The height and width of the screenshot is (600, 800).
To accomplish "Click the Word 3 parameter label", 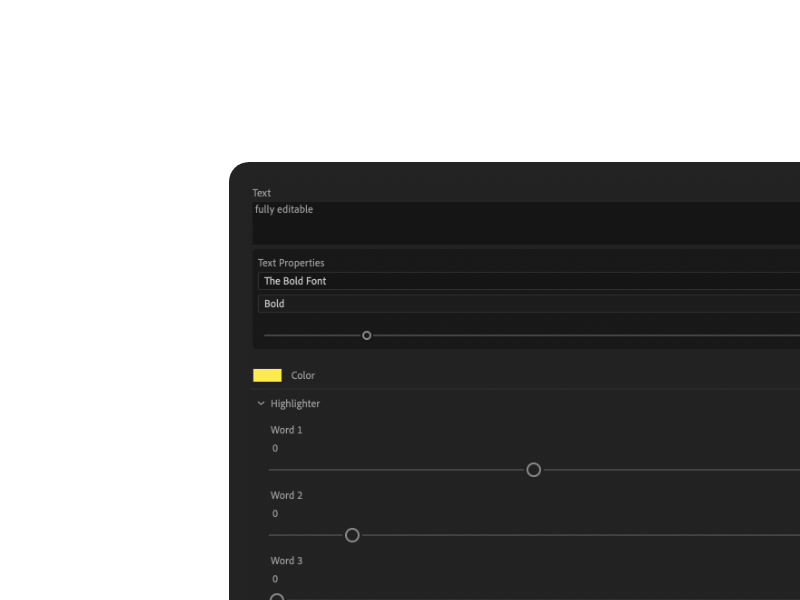I will pos(286,560).
